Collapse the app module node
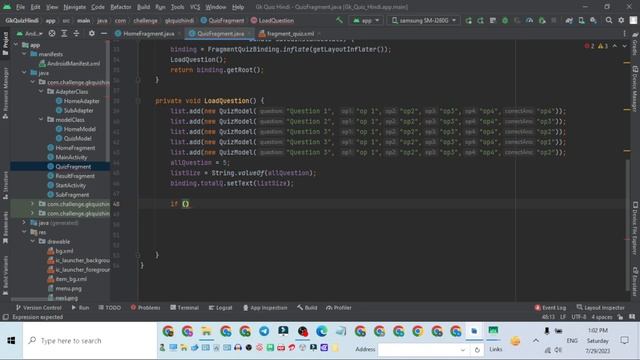 click(x=16, y=45)
